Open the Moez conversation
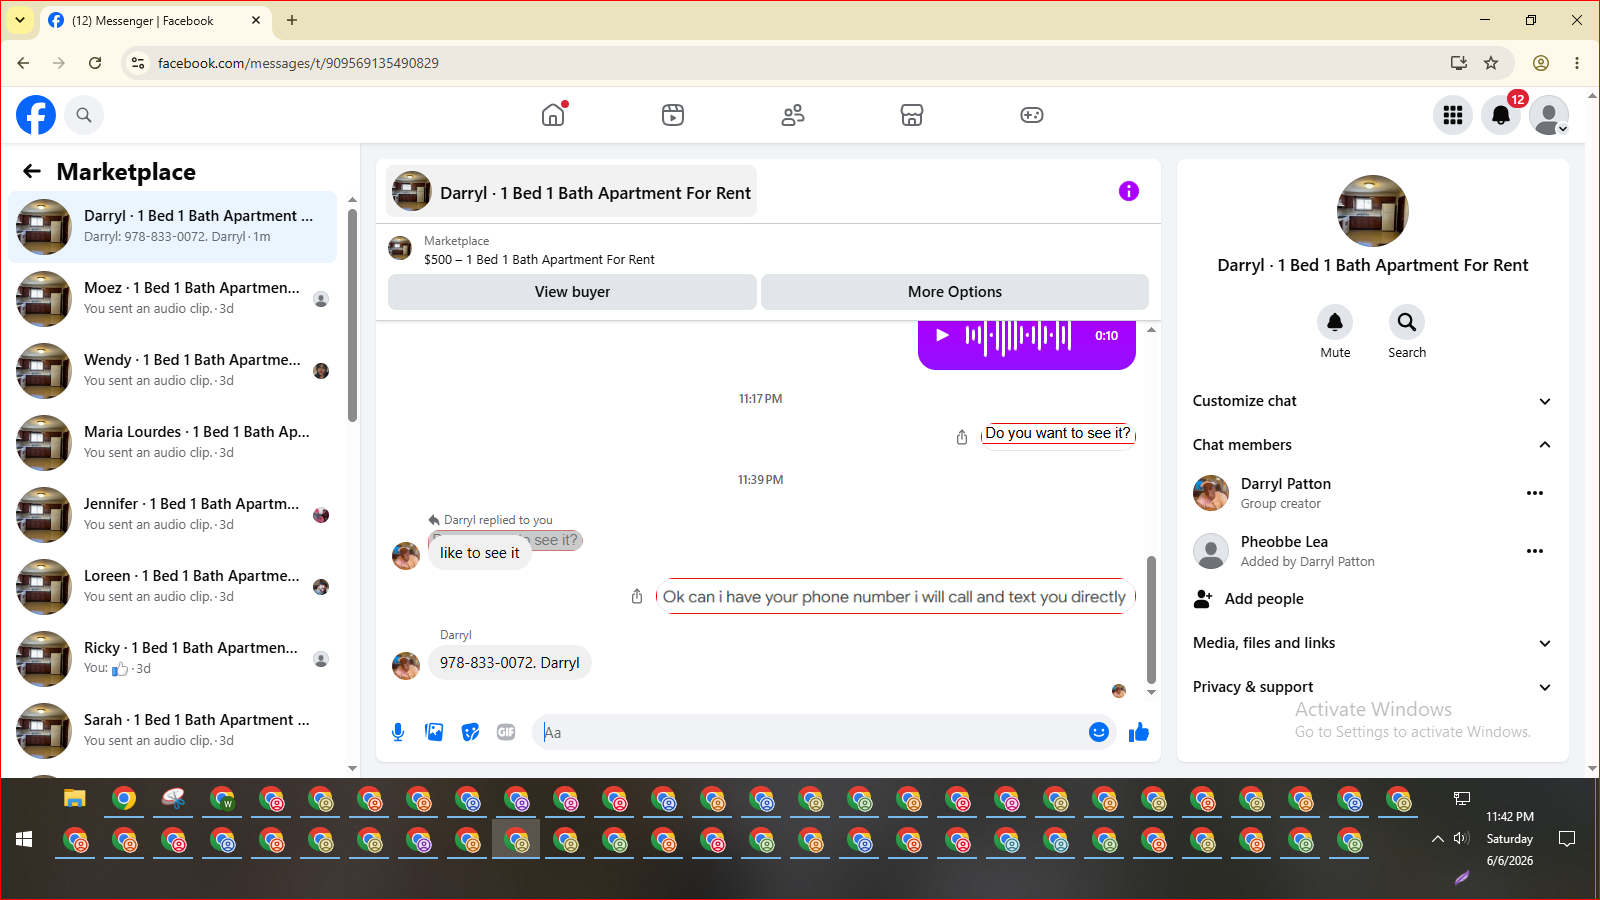This screenshot has height=900, width=1600. (x=173, y=299)
